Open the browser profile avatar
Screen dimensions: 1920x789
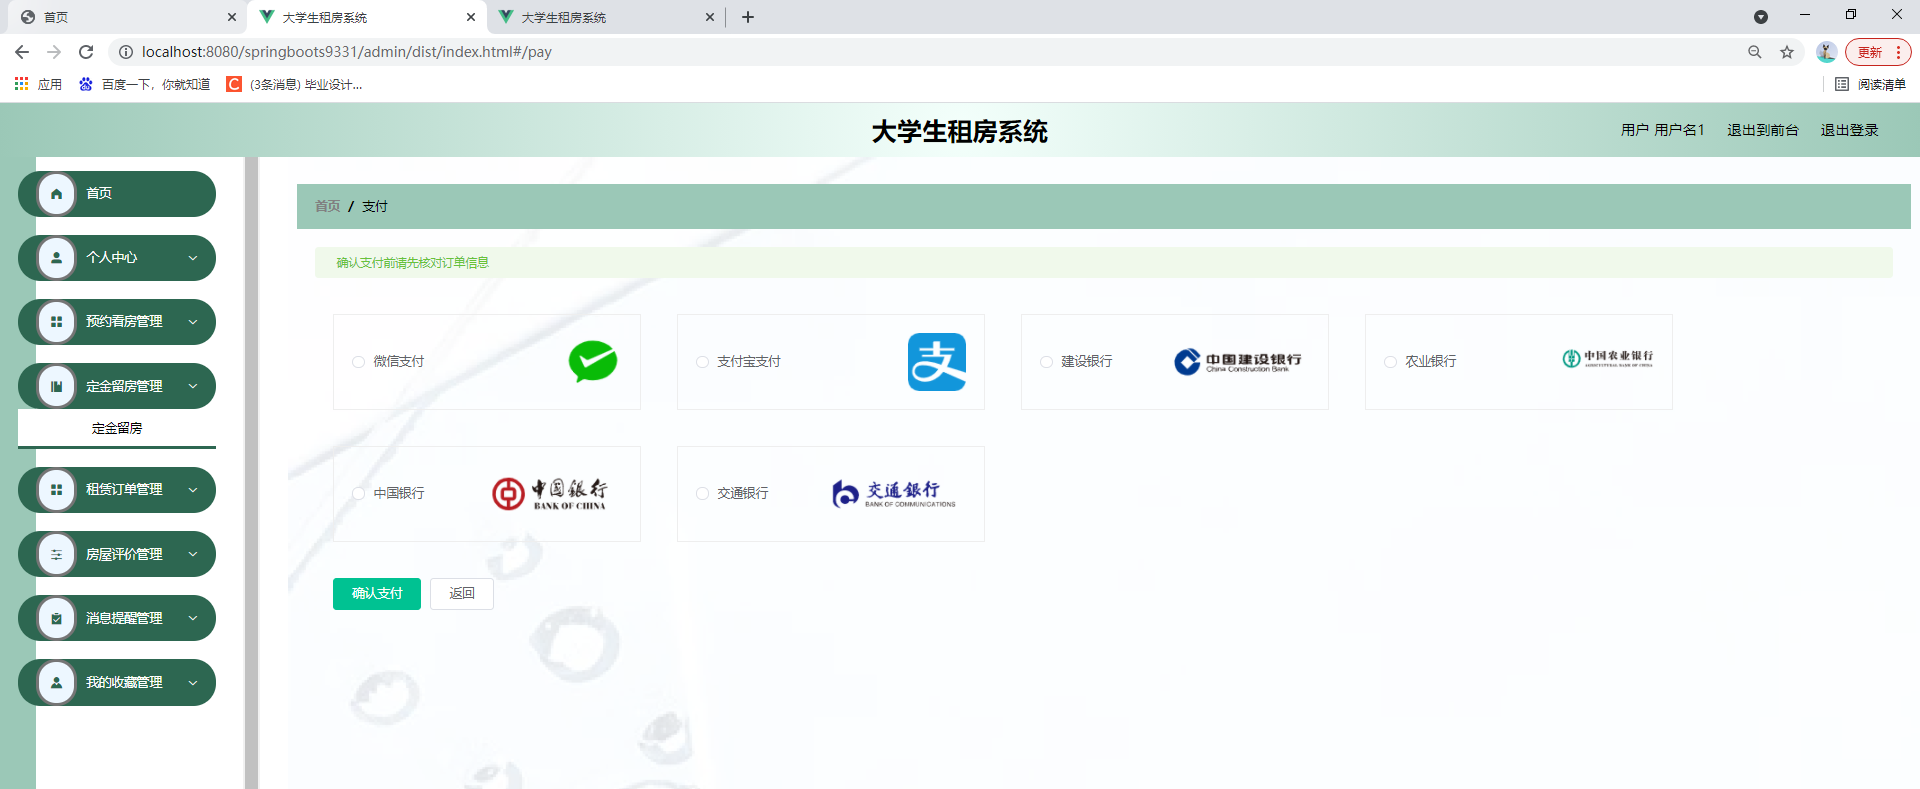point(1826,52)
